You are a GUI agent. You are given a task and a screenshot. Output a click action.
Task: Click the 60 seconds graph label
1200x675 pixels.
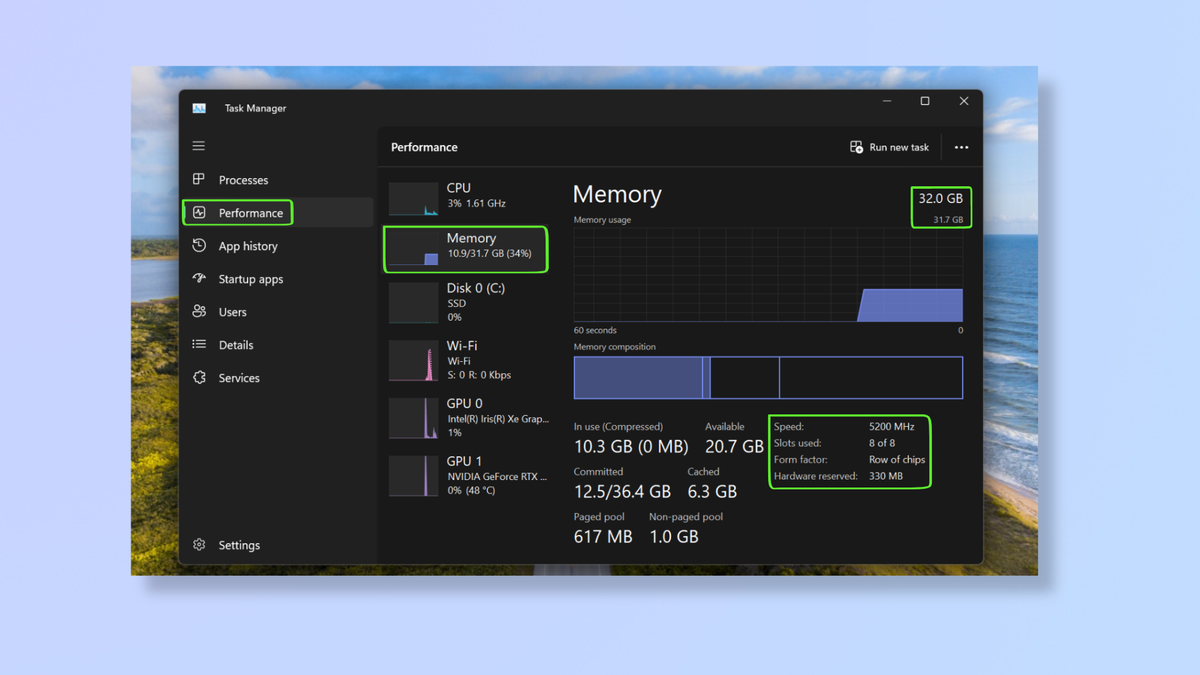(595, 330)
